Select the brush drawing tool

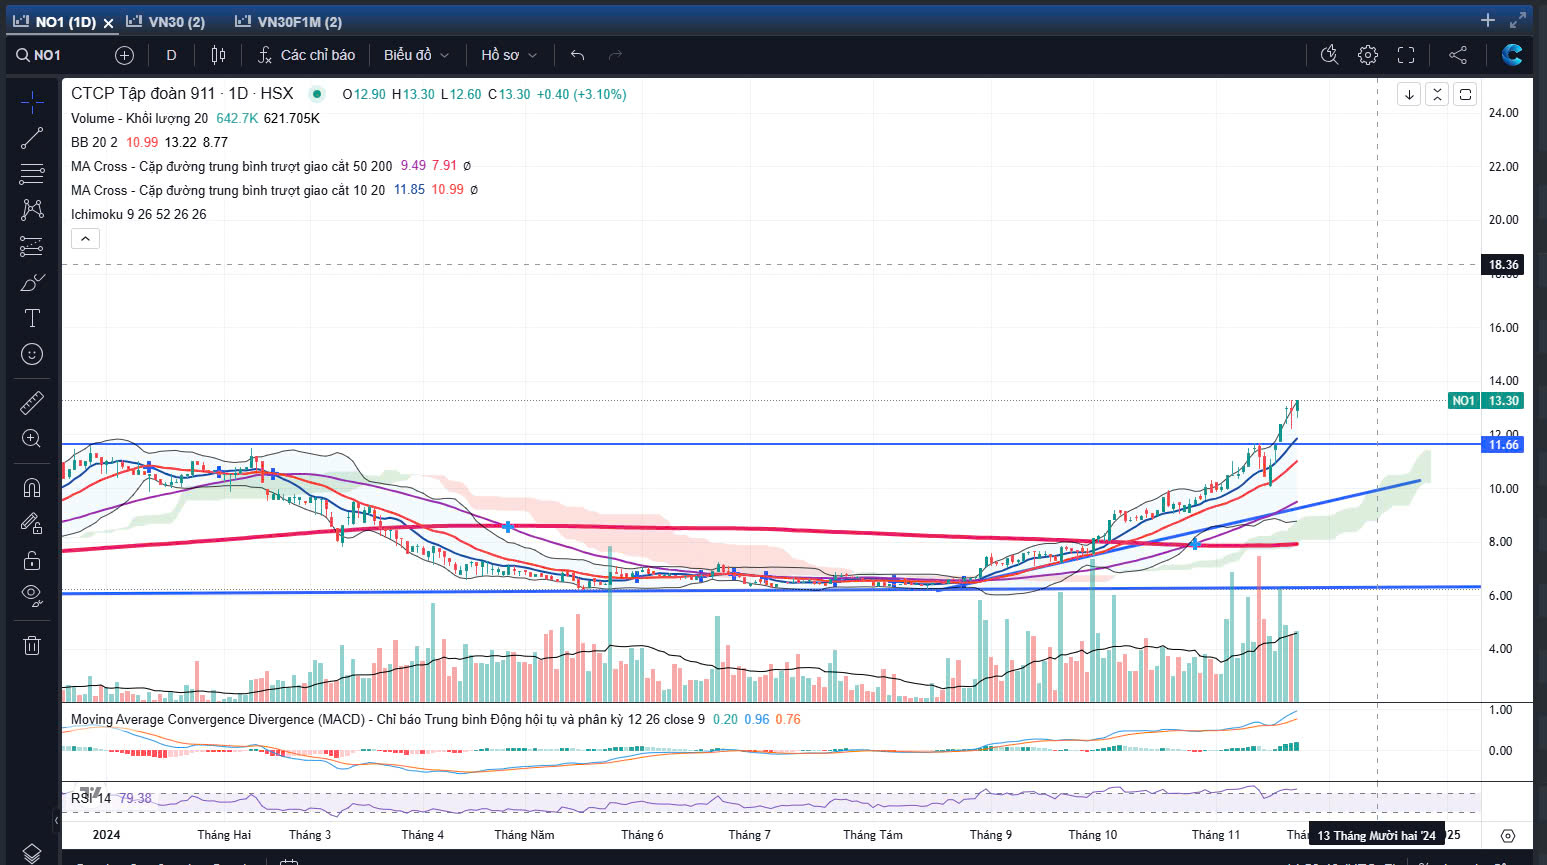pos(32,282)
